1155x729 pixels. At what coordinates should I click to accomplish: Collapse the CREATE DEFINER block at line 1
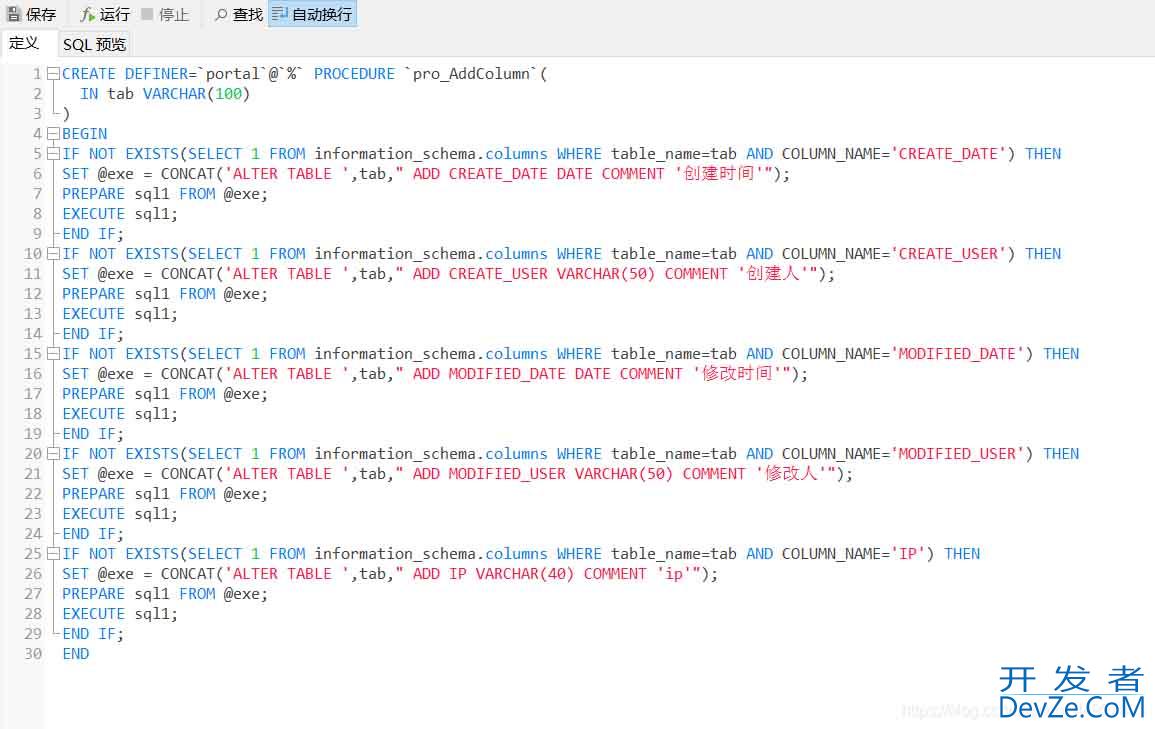[x=53, y=74]
